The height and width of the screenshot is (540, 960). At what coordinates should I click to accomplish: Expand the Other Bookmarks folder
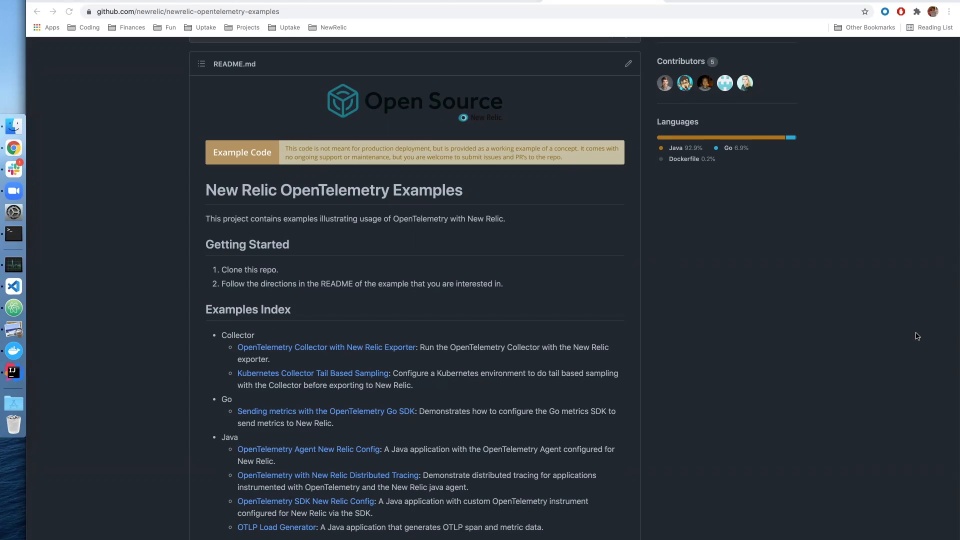tap(864, 28)
